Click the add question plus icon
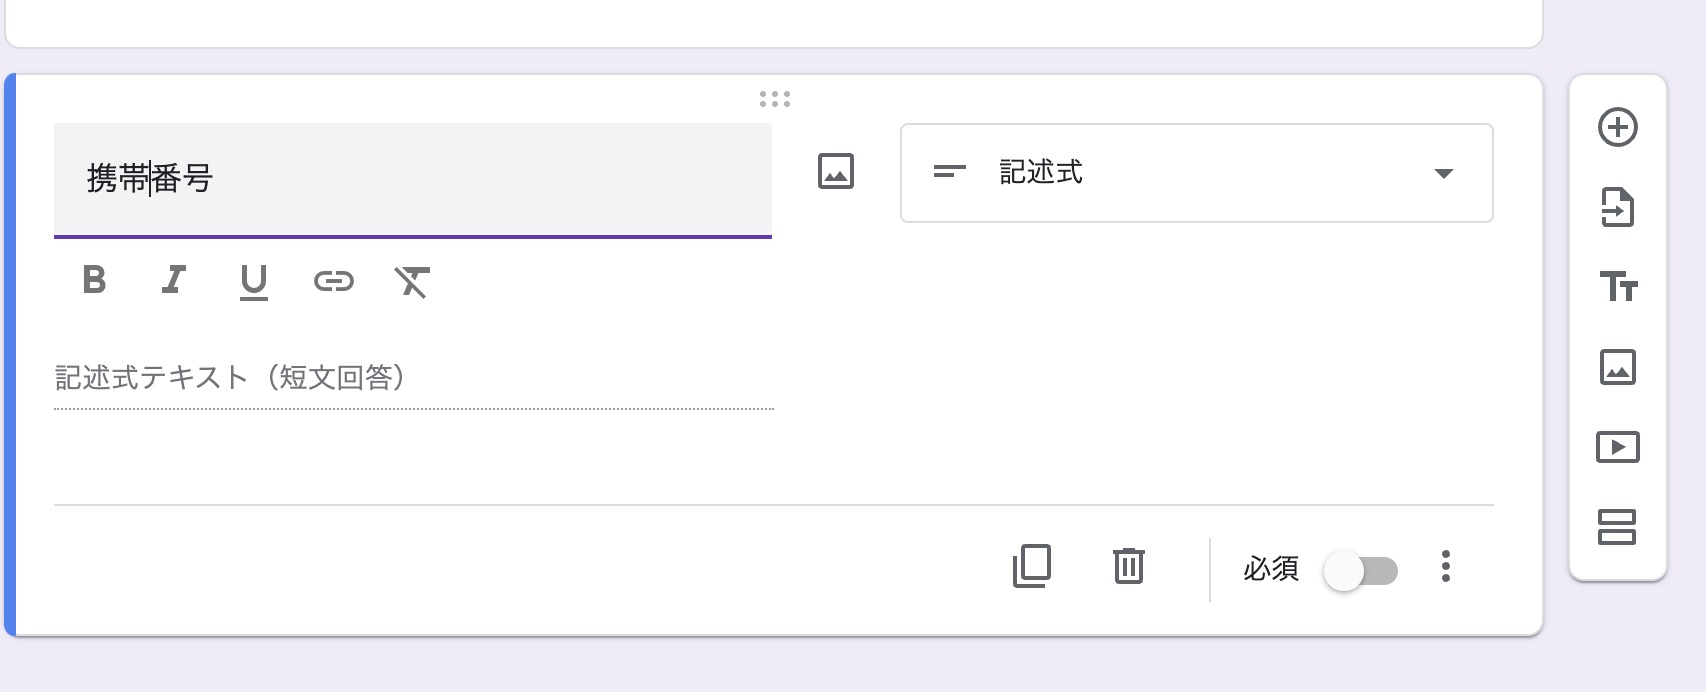The width and height of the screenshot is (1706, 692). point(1617,127)
